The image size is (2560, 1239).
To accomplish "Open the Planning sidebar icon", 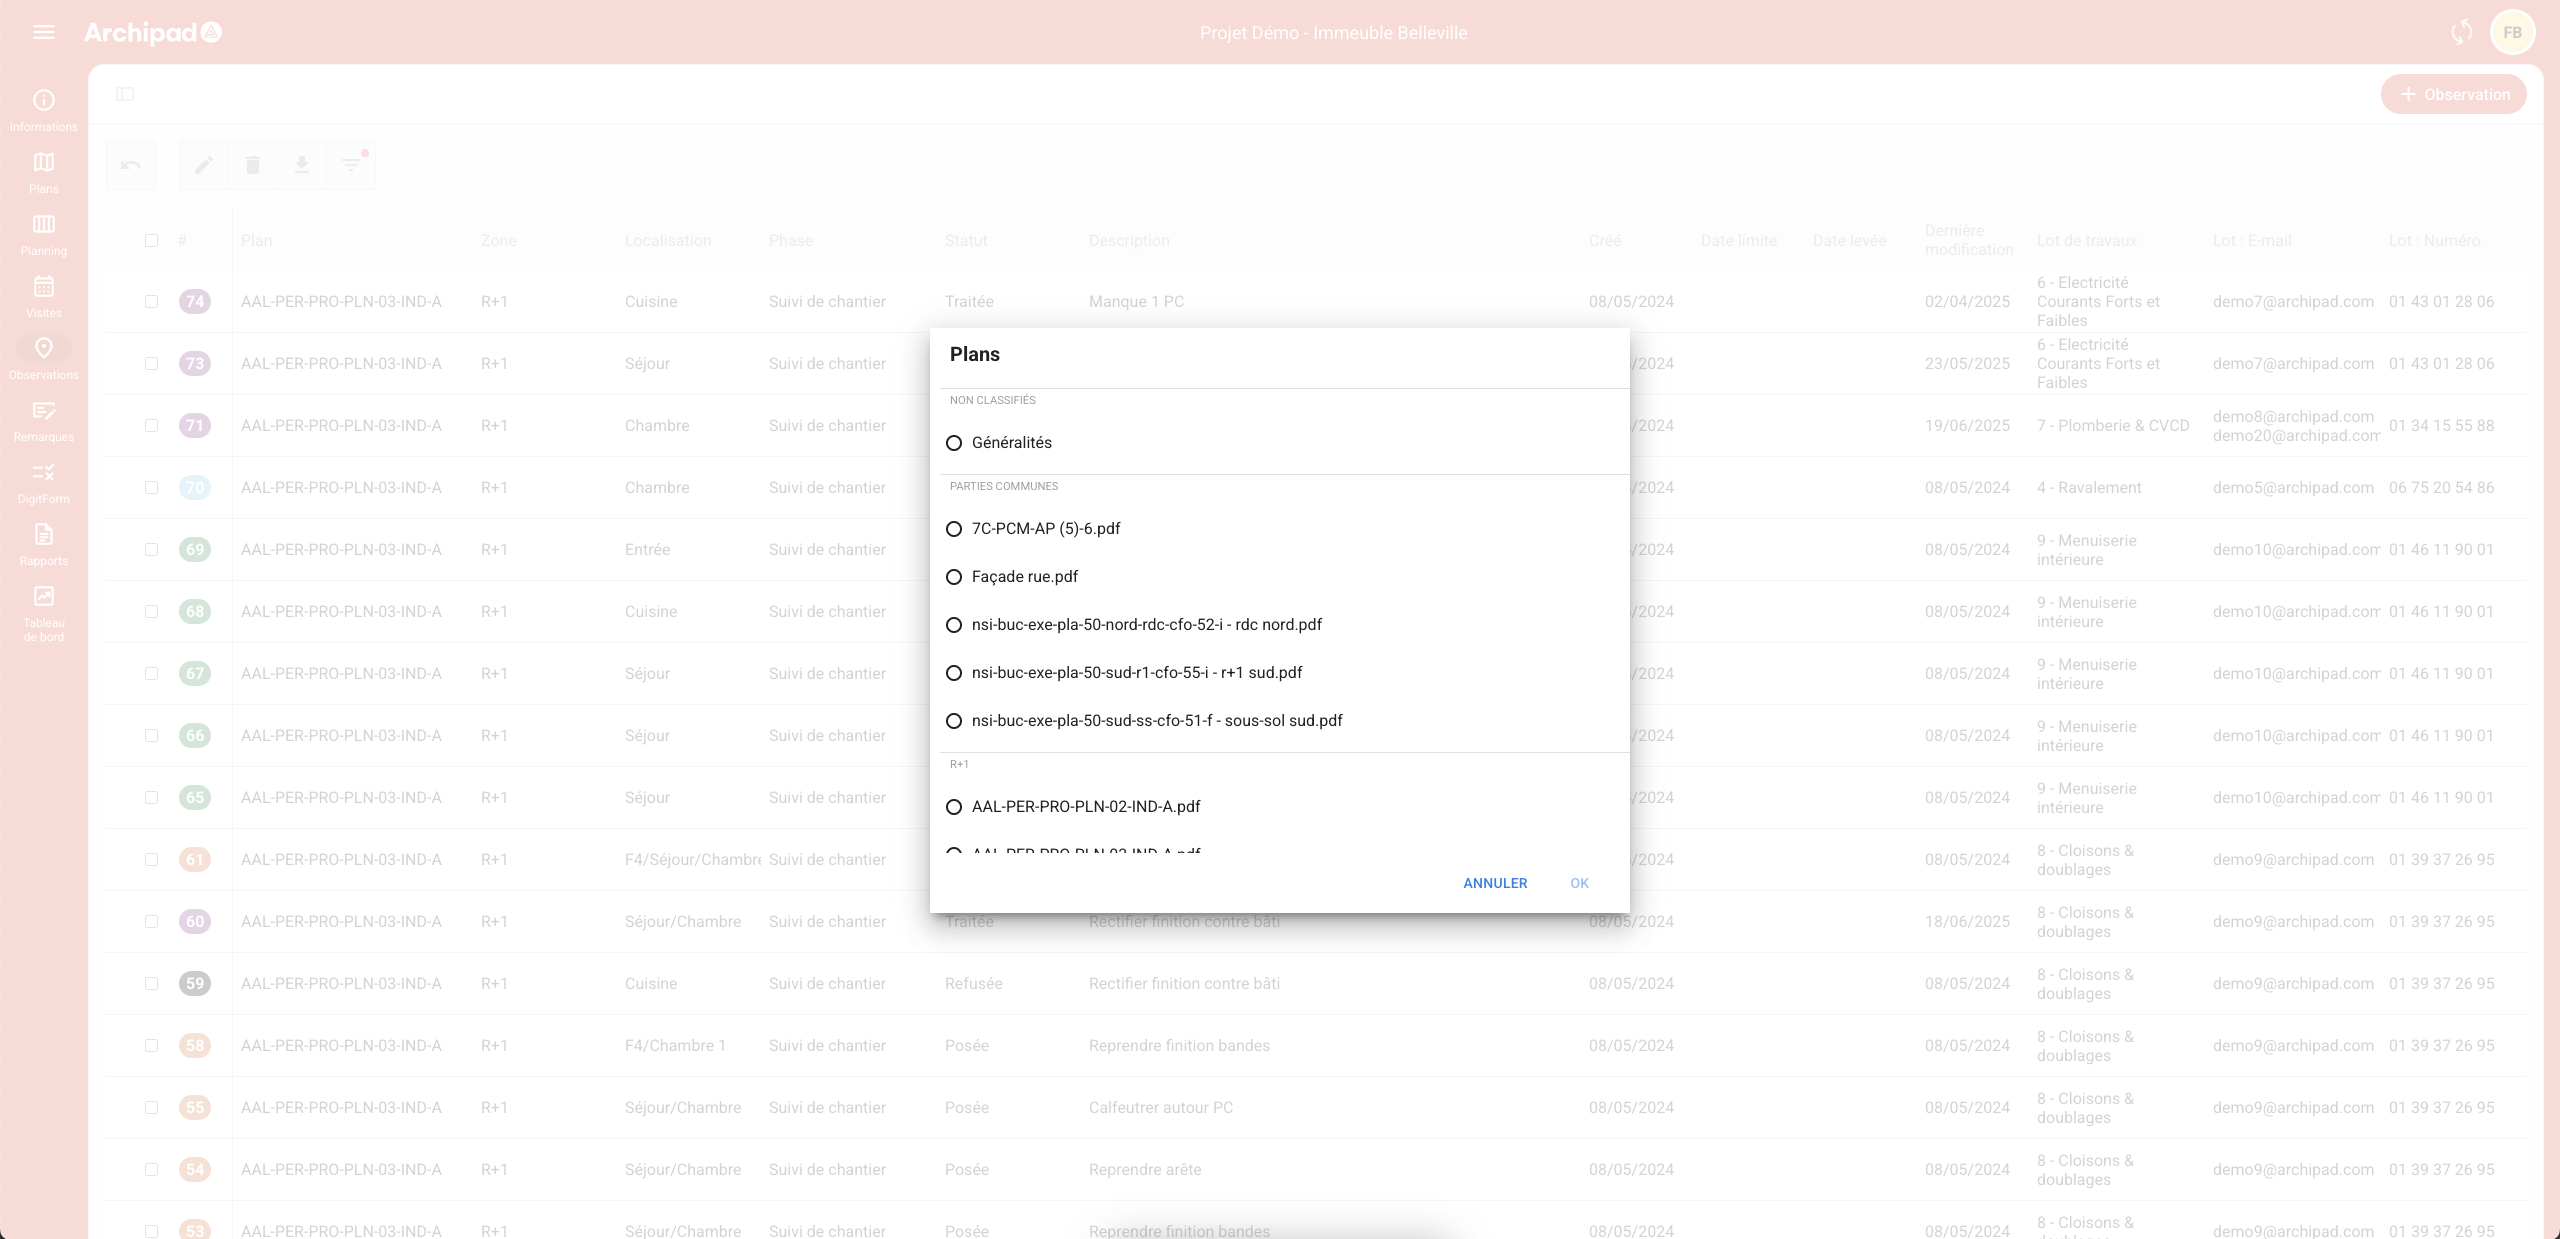I will click(44, 234).
